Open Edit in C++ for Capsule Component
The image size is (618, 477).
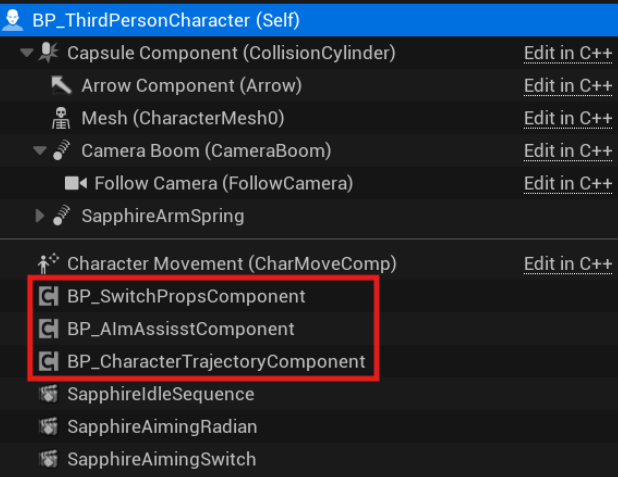(568, 53)
